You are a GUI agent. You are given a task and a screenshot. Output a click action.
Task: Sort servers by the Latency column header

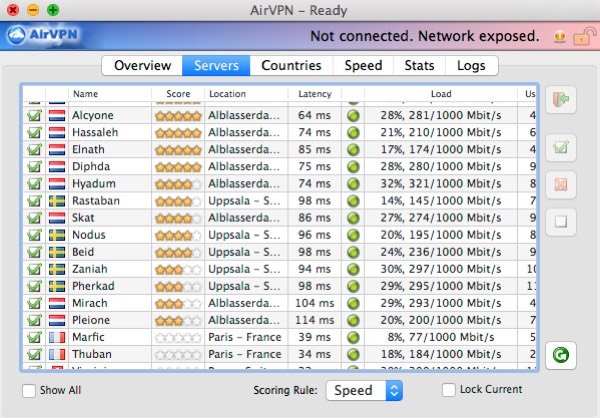point(316,94)
